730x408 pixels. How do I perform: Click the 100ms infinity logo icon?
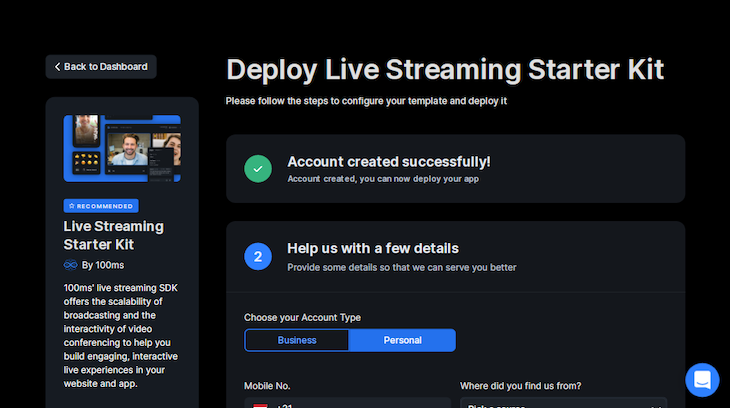coord(70,265)
